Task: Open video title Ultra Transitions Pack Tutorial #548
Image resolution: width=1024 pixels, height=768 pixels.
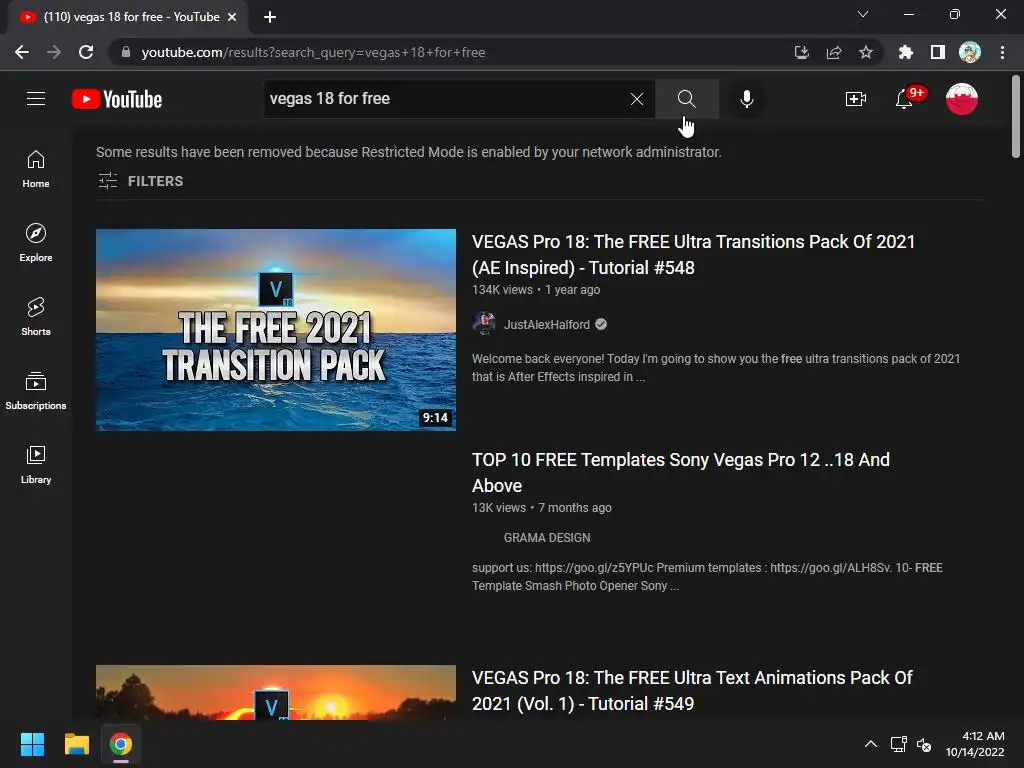Action: 694,255
